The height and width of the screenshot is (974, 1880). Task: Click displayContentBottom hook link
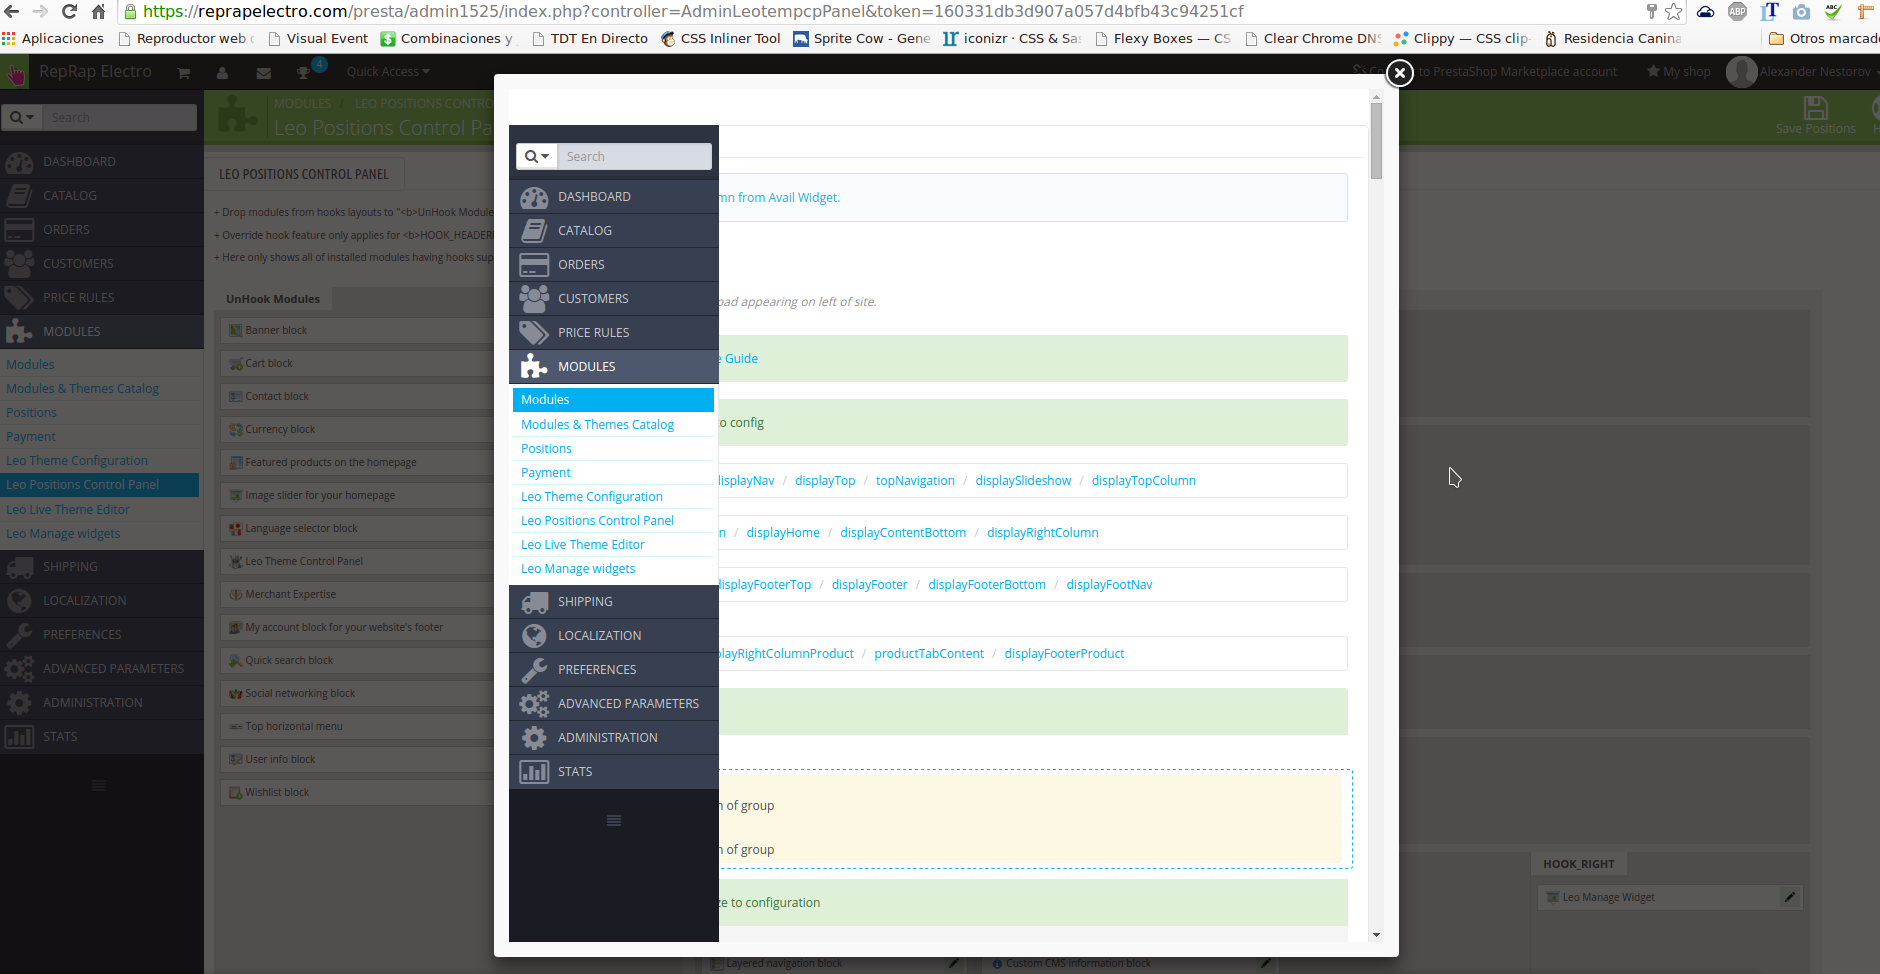pos(903,533)
